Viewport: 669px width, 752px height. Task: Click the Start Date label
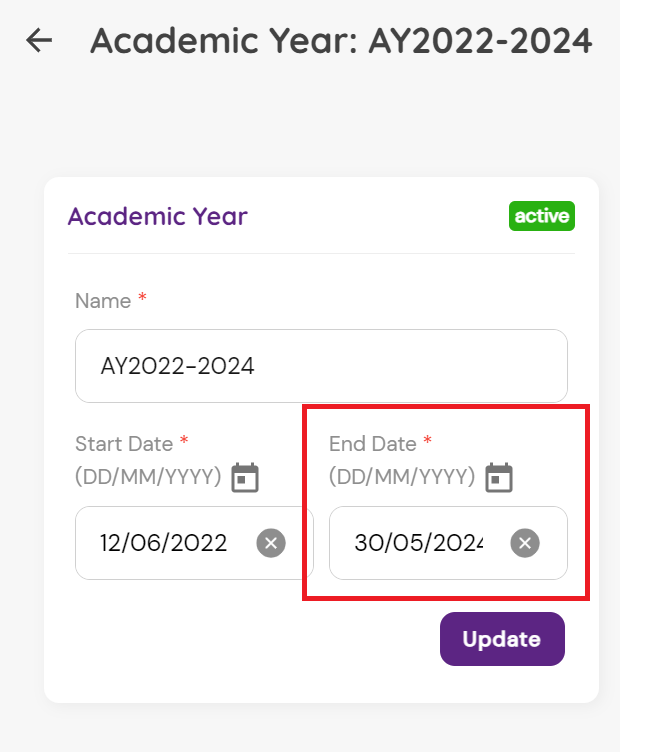(x=124, y=443)
